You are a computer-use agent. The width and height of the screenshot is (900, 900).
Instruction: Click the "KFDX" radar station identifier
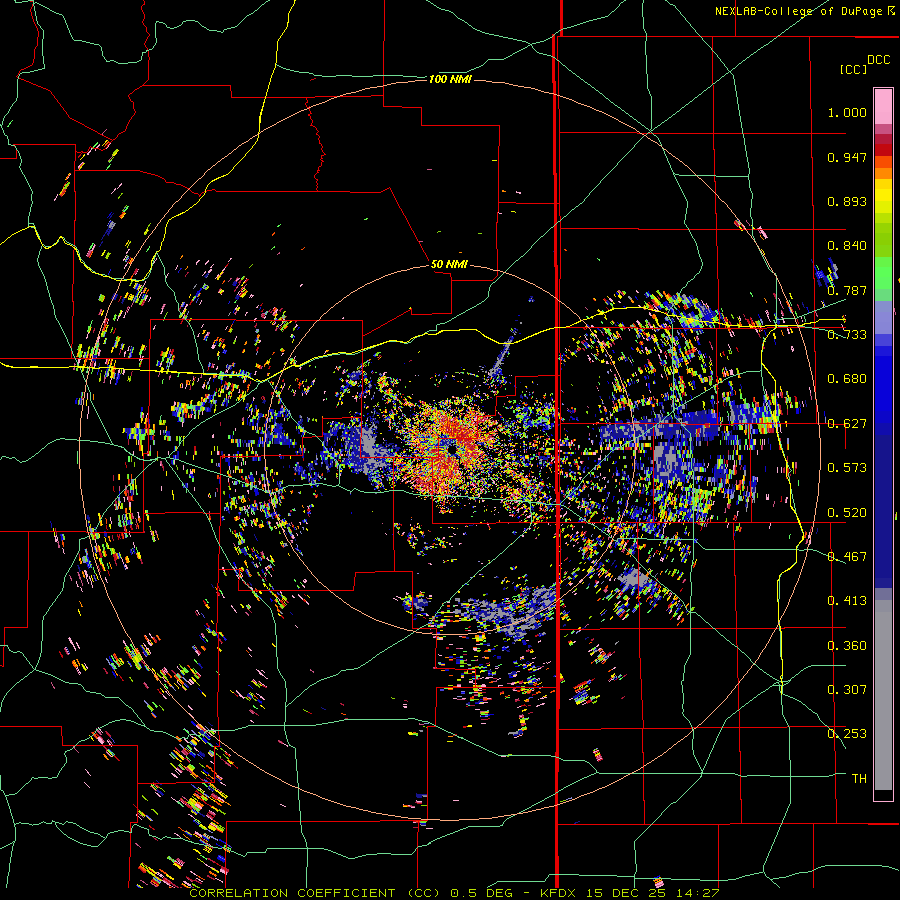pos(559,893)
